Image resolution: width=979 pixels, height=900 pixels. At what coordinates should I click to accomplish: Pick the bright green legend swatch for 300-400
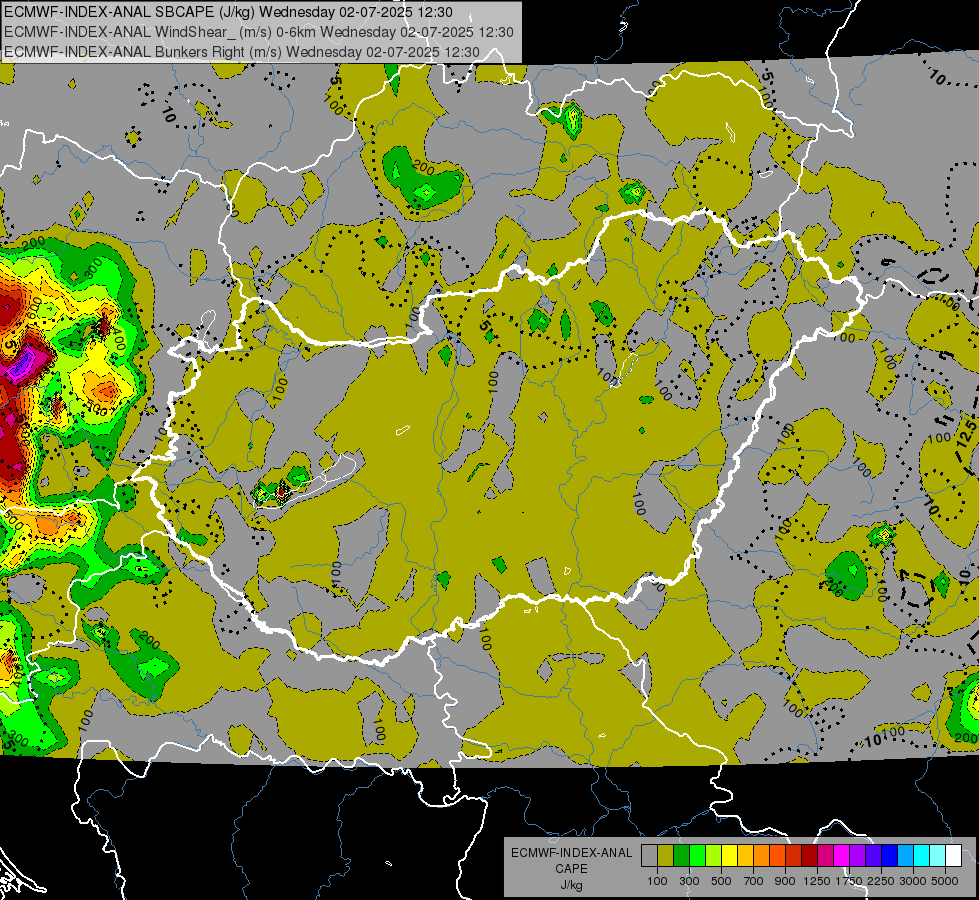click(697, 855)
